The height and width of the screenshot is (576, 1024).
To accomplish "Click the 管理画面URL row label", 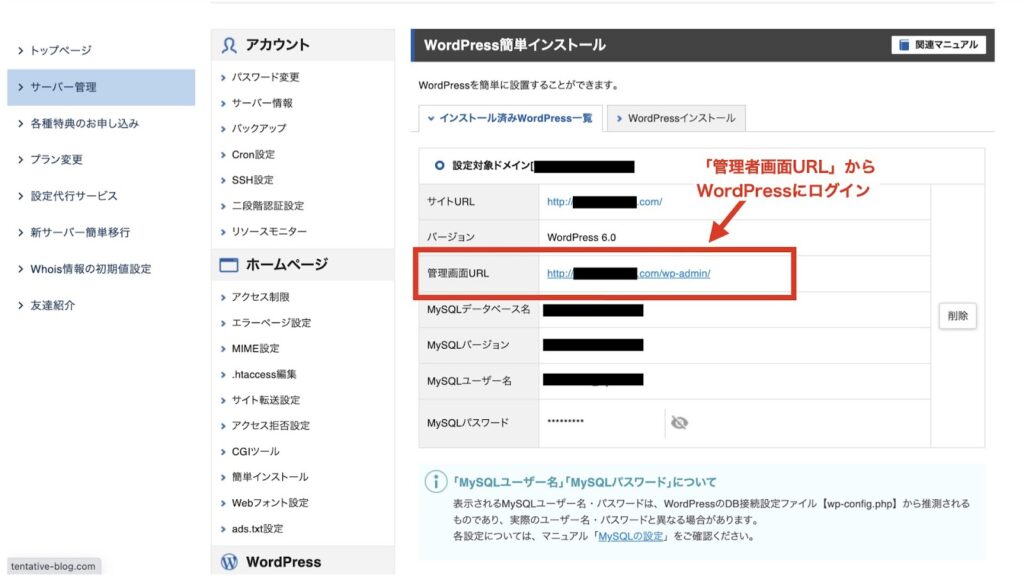I will coord(458,274).
